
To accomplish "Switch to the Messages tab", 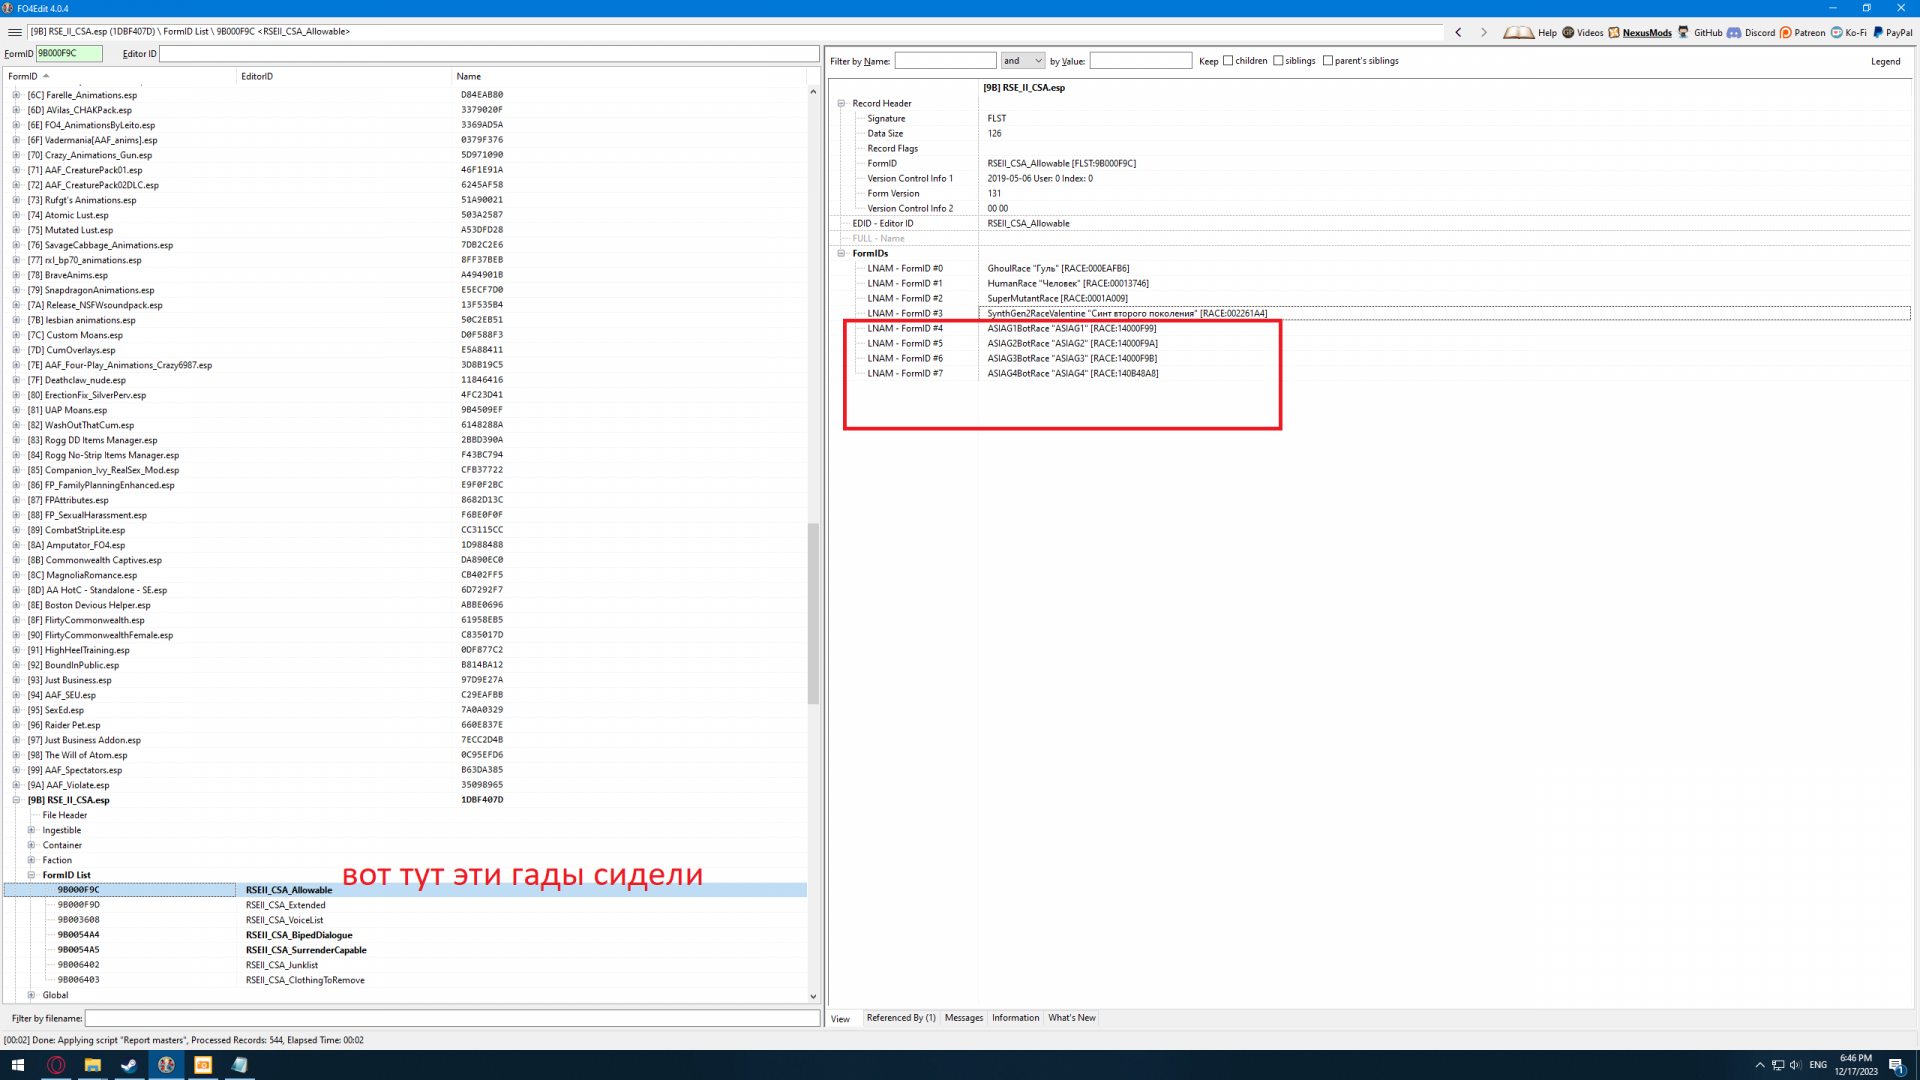I will click(x=963, y=1018).
